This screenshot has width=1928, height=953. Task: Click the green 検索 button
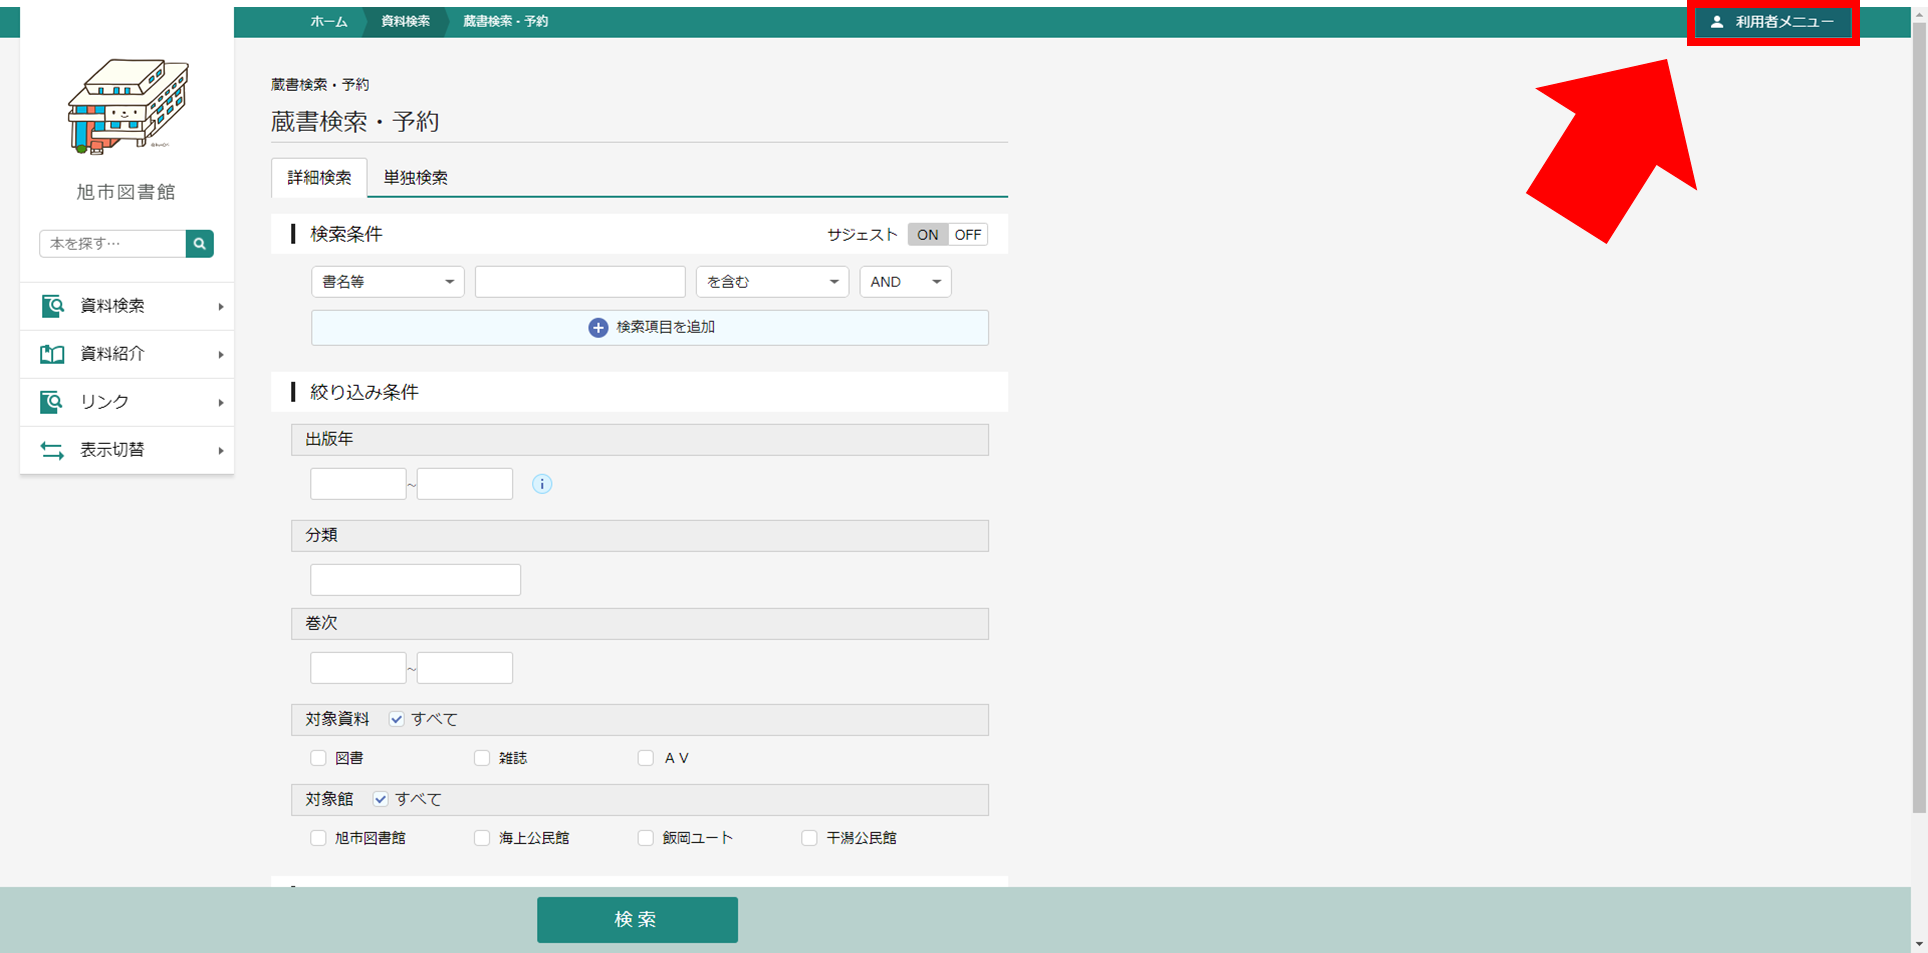(637, 919)
